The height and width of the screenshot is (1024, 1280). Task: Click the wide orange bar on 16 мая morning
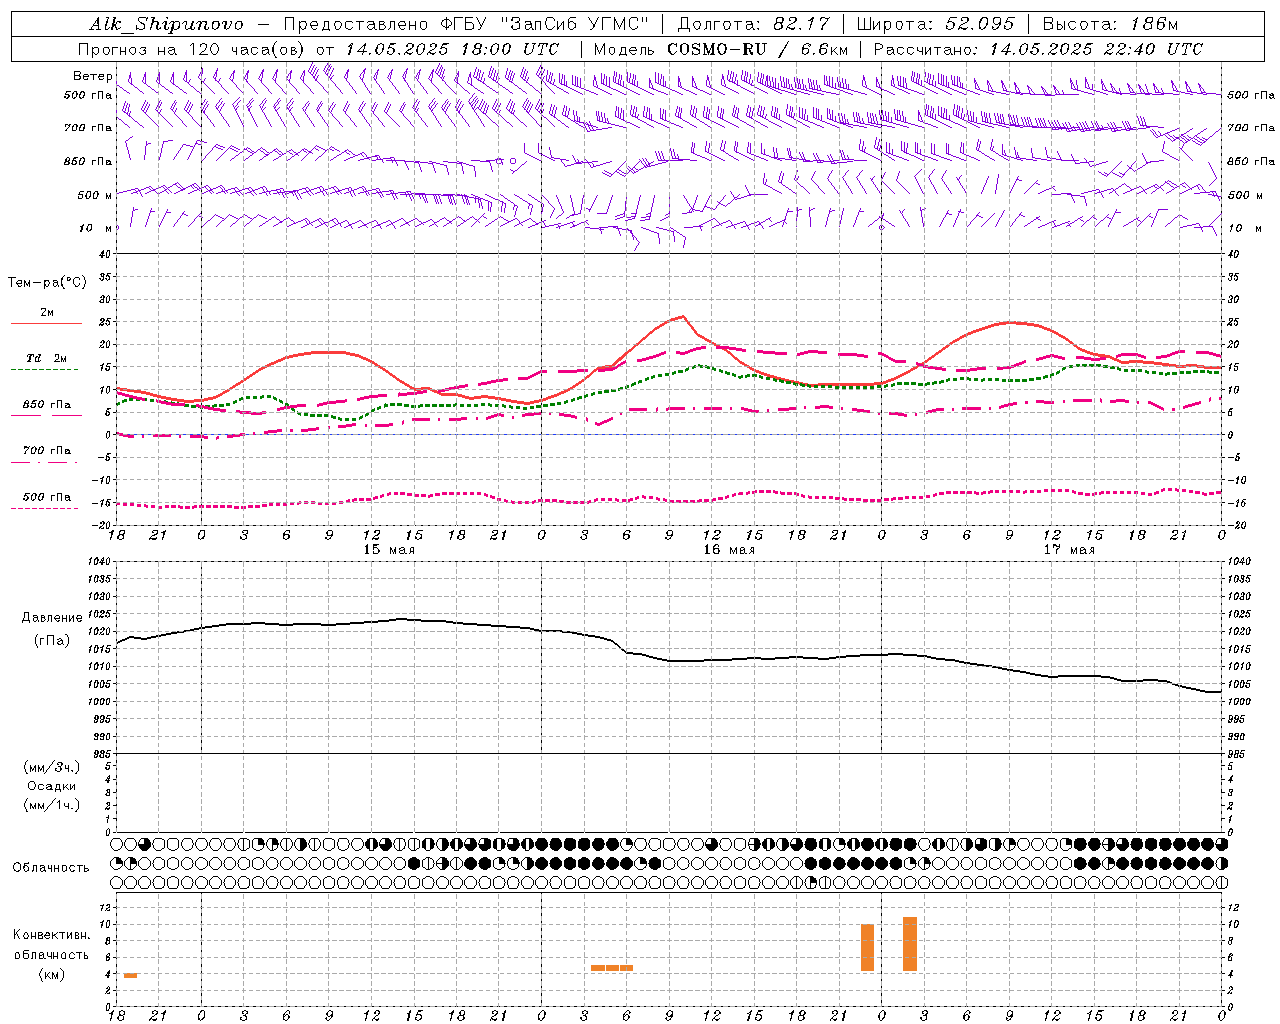612,967
